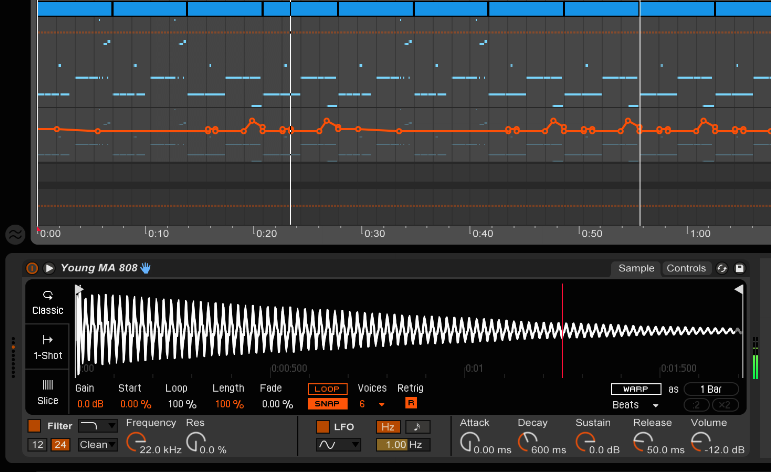Select the 24 dB filter slope
Screen dimensions: 771x472
tap(60, 444)
